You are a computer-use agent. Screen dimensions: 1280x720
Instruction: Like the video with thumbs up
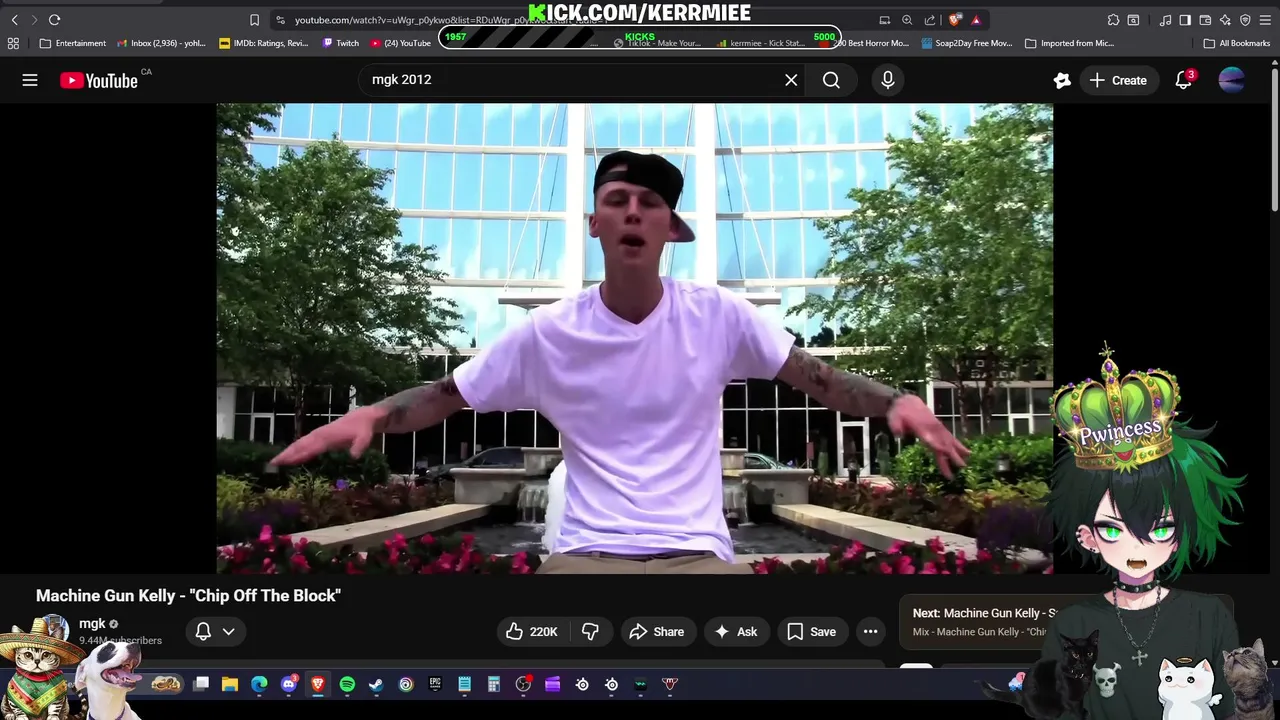(x=531, y=631)
